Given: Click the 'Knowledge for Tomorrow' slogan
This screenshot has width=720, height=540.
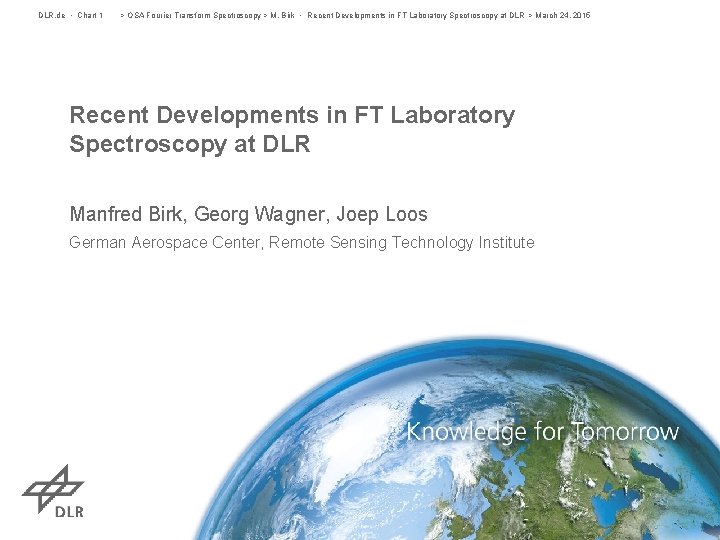Looking at the screenshot, I should click(x=543, y=432).
